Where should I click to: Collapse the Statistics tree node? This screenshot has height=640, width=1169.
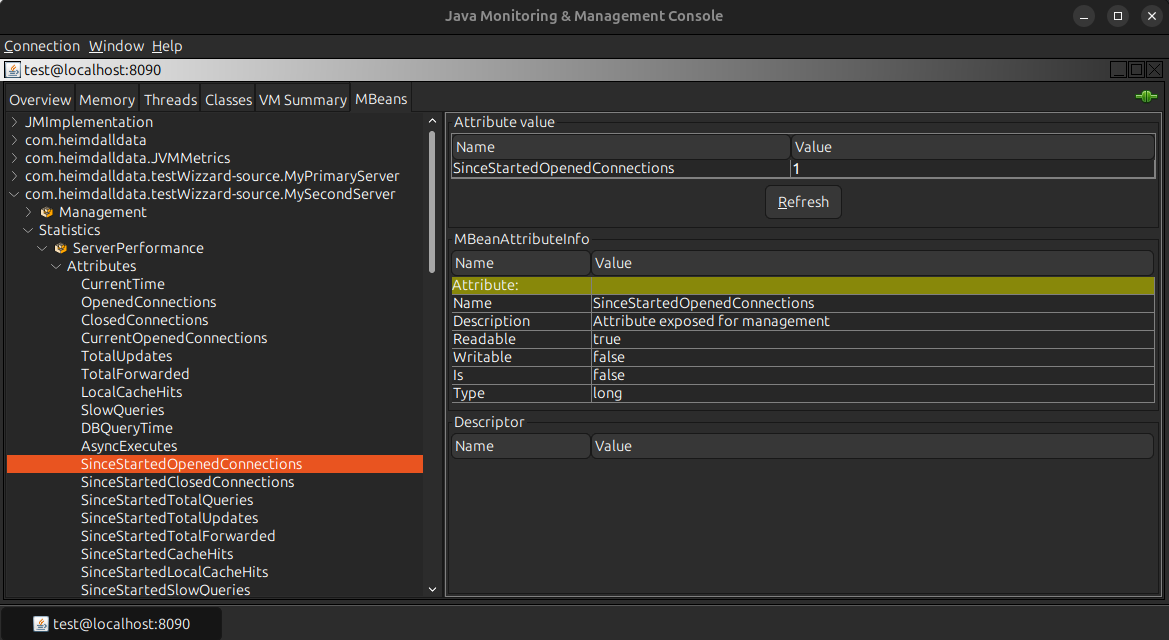click(28, 230)
